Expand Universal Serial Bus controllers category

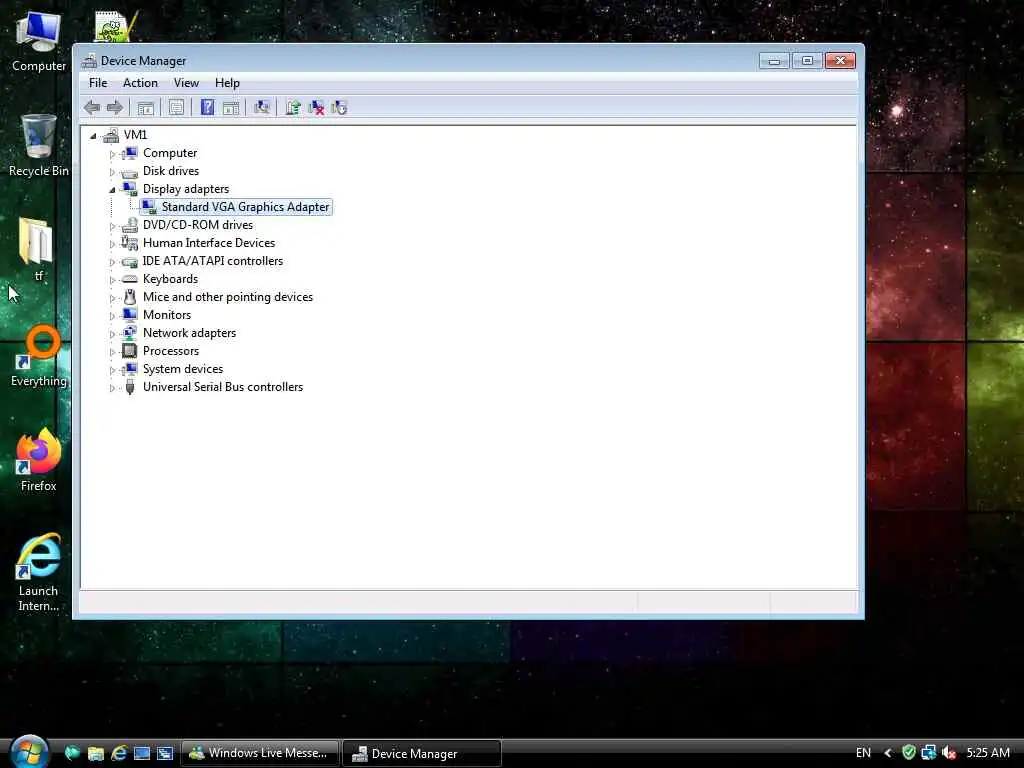coord(112,389)
